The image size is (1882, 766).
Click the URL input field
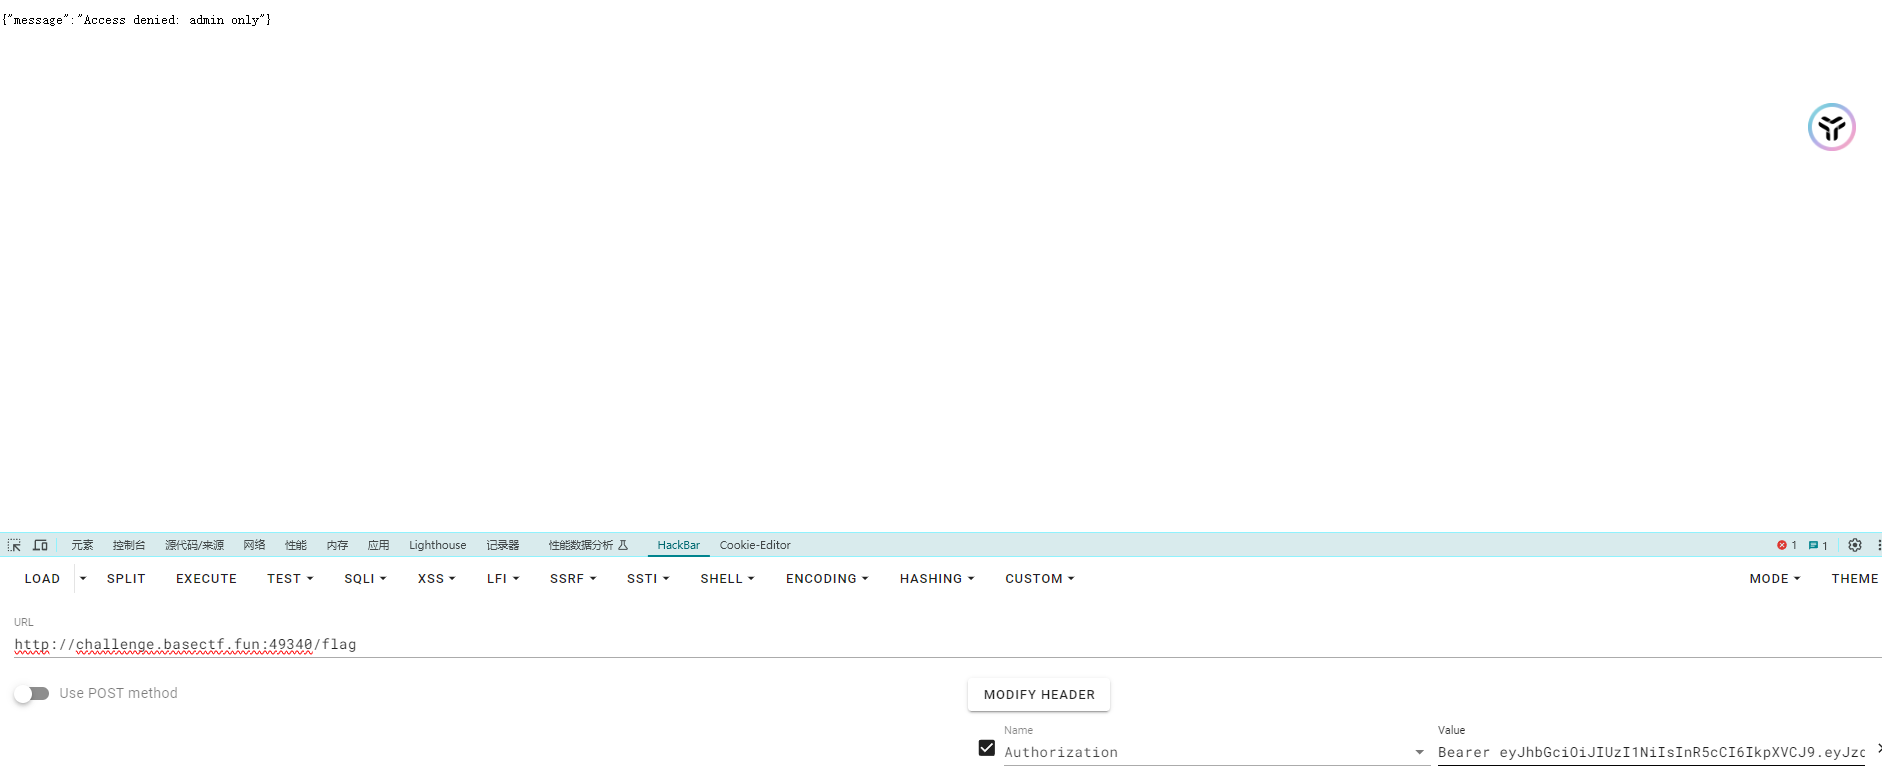(x=600, y=644)
